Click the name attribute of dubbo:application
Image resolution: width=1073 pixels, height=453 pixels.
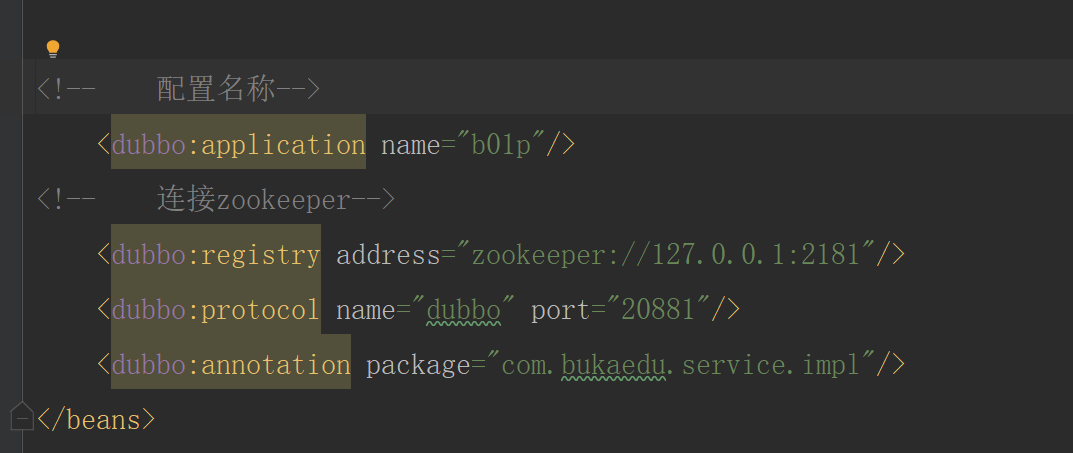pos(410,145)
